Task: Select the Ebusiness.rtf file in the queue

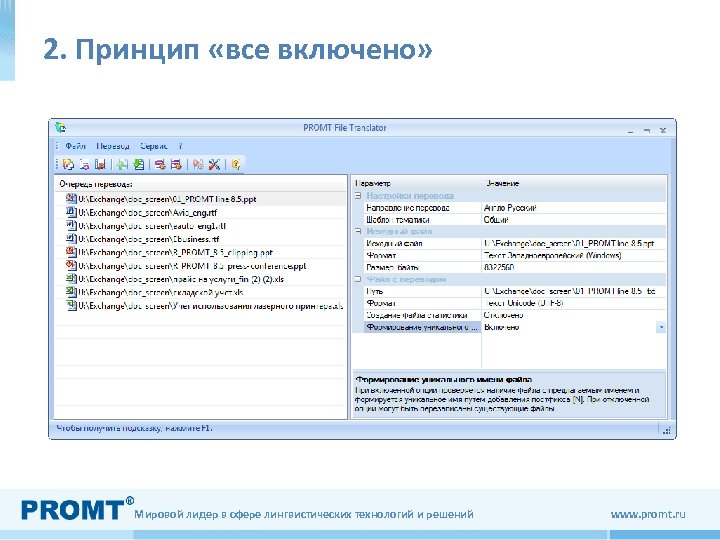Action: point(149,239)
